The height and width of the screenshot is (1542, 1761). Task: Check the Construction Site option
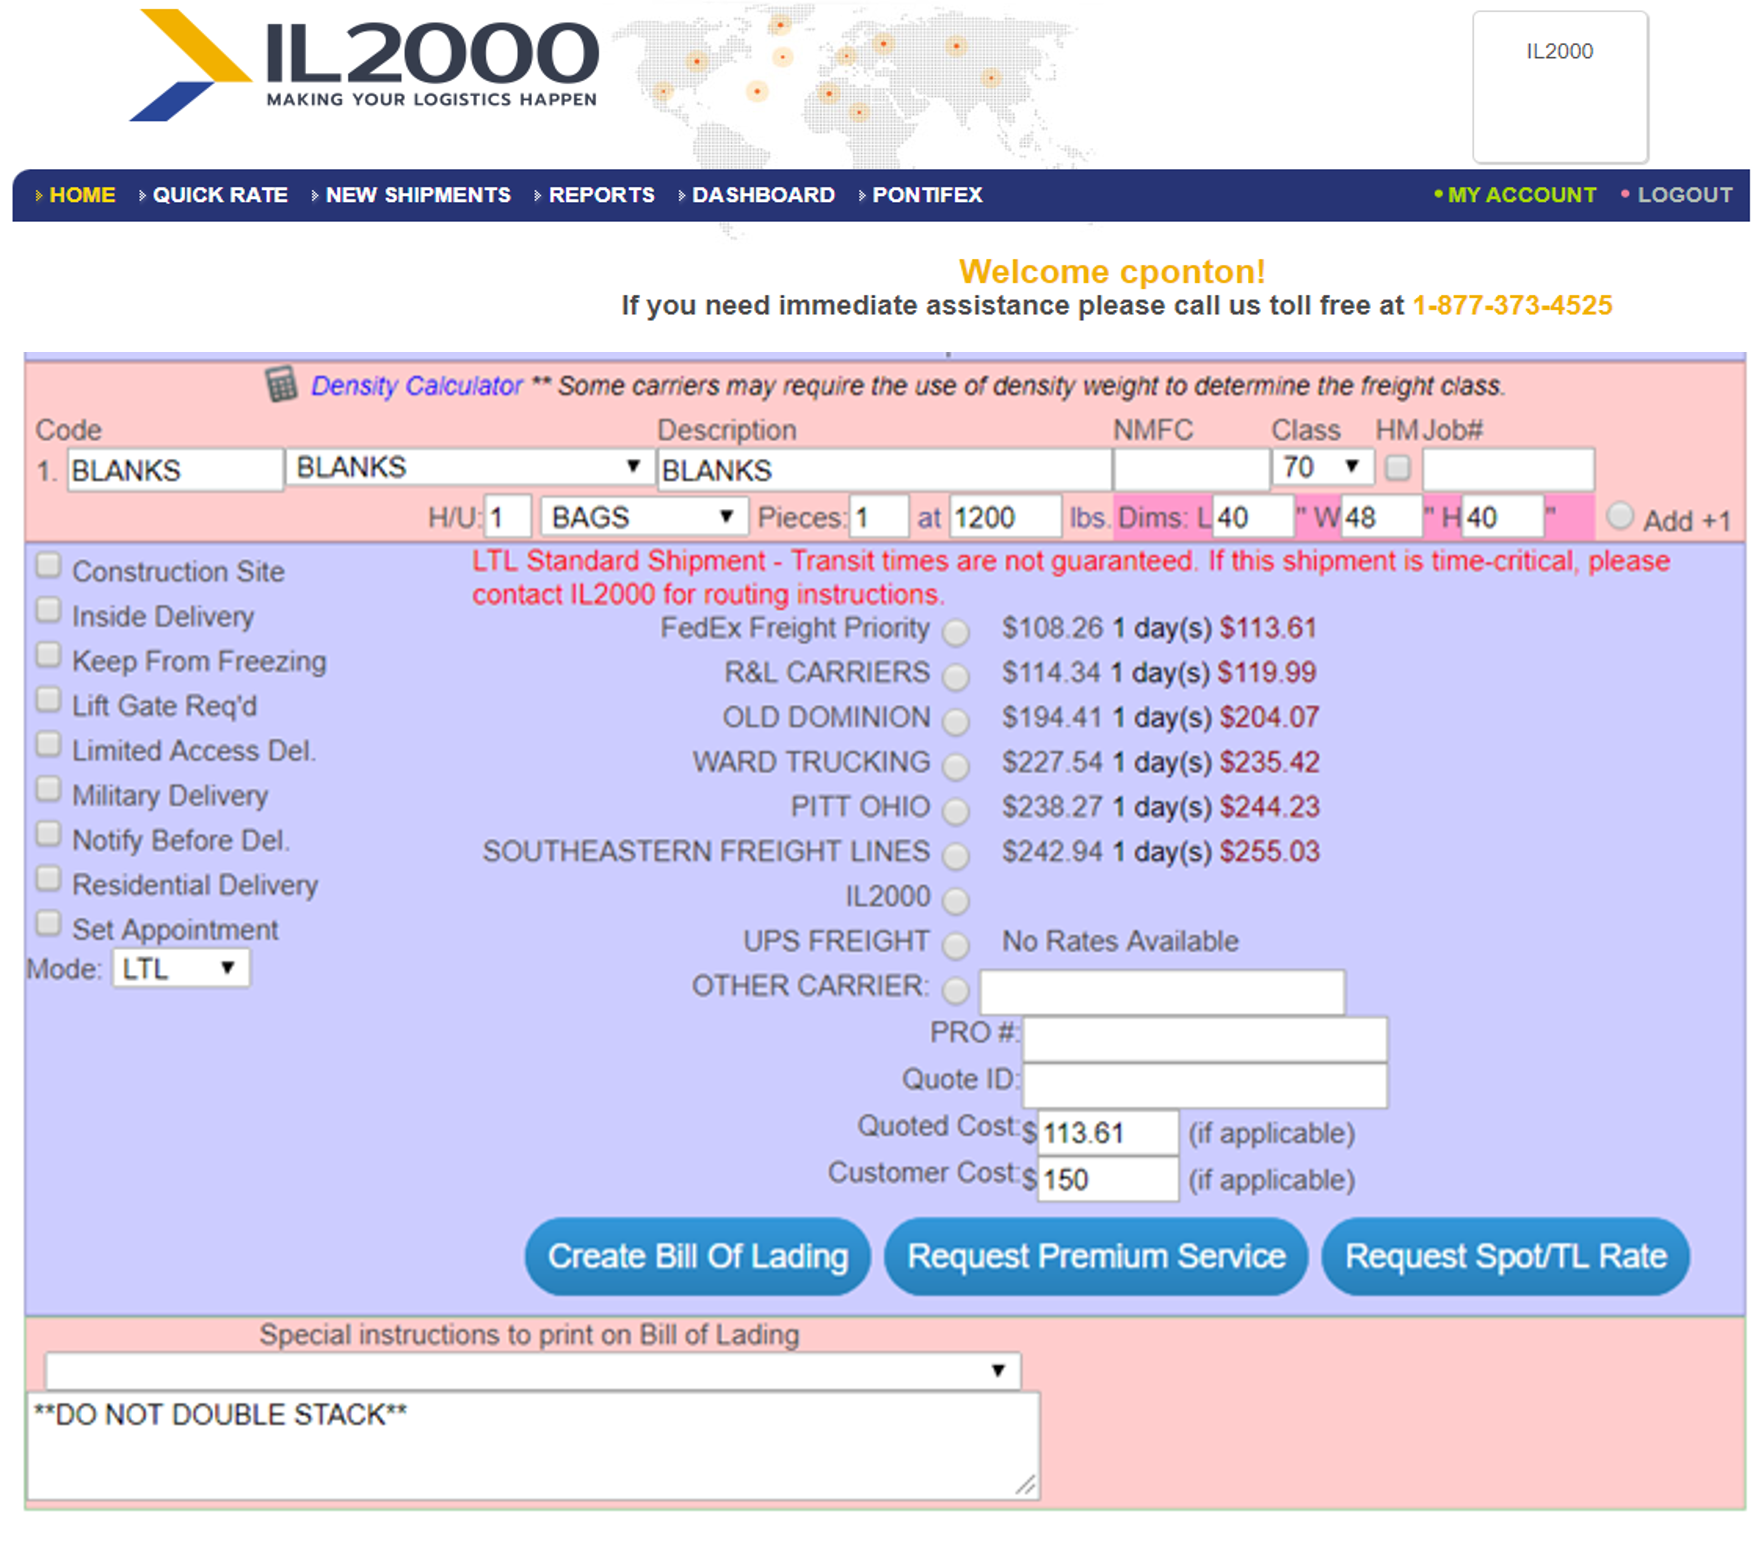[x=48, y=566]
